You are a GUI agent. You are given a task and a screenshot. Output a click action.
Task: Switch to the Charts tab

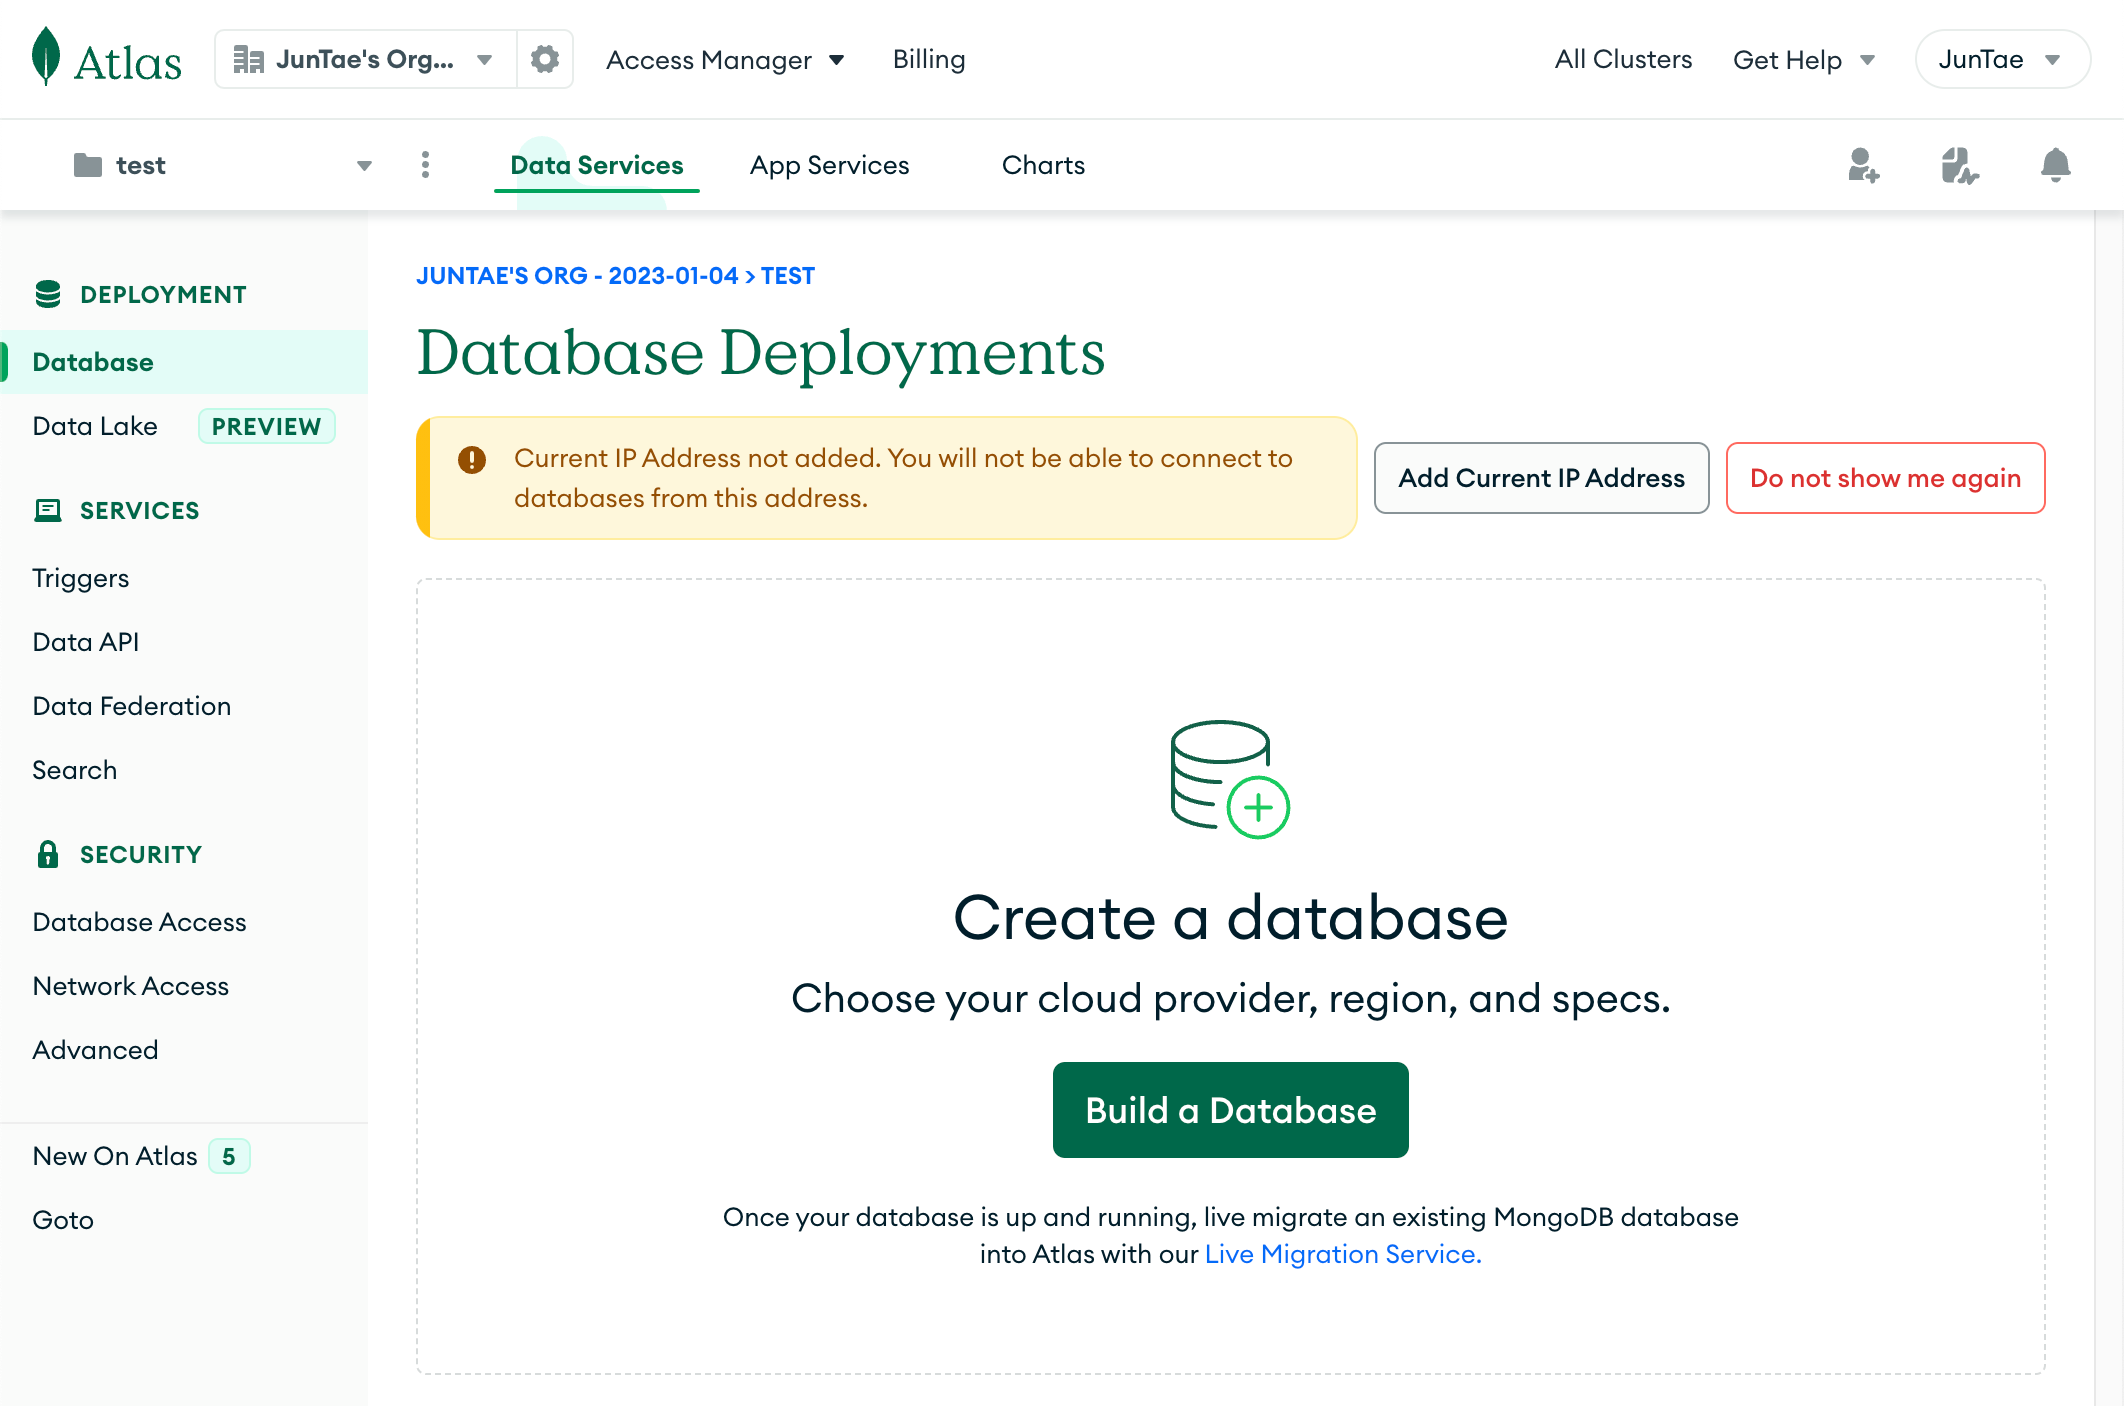click(1043, 165)
